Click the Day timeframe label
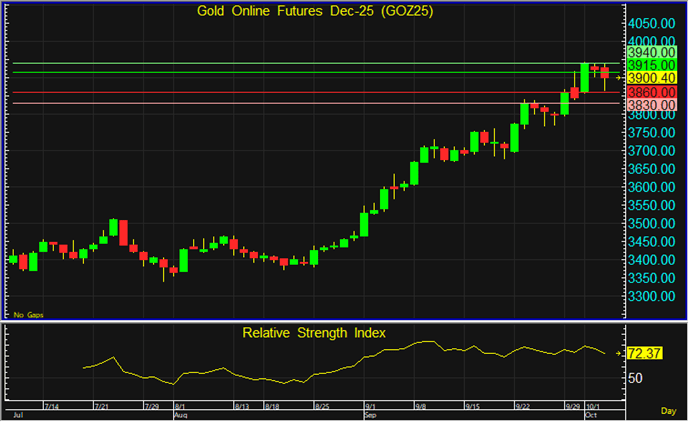 click(668, 411)
